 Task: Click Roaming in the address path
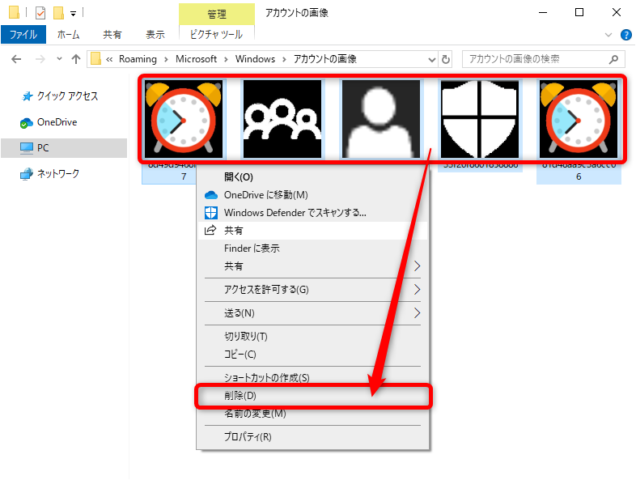click(x=138, y=59)
